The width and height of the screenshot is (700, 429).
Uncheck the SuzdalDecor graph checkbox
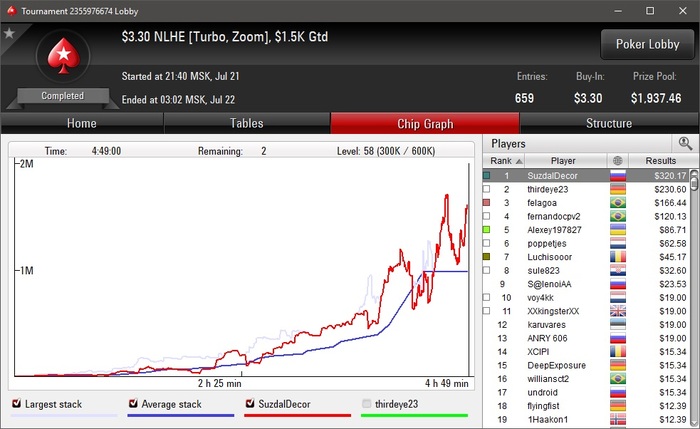click(250, 404)
